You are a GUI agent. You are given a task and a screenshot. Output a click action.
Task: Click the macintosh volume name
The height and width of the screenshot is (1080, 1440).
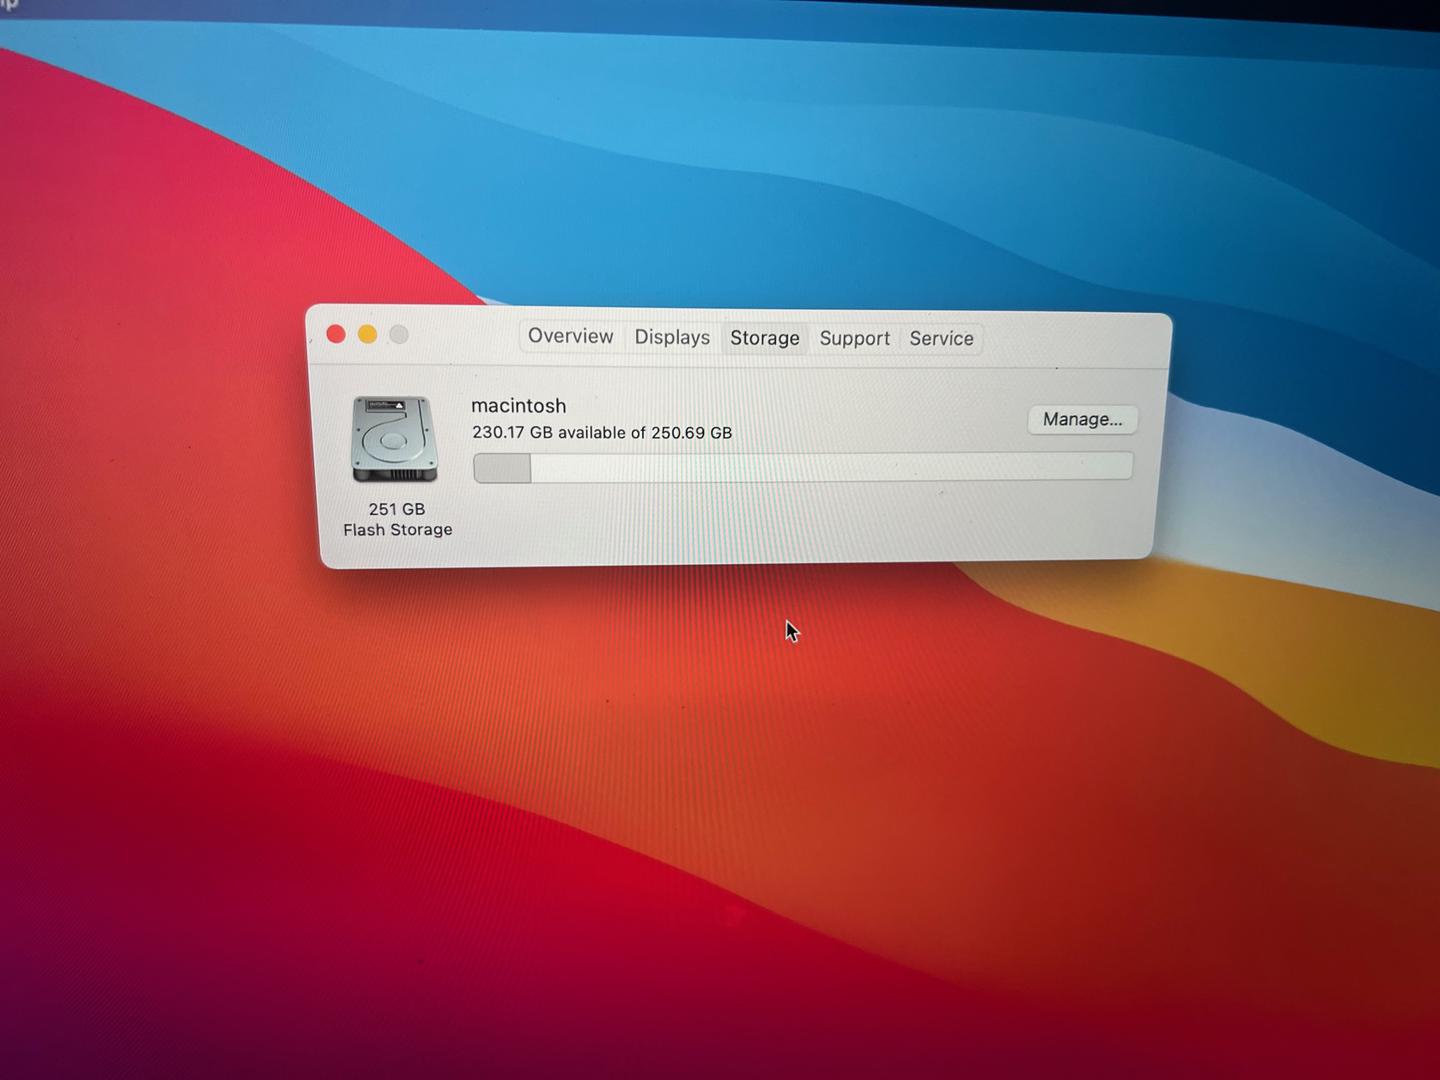(518, 406)
